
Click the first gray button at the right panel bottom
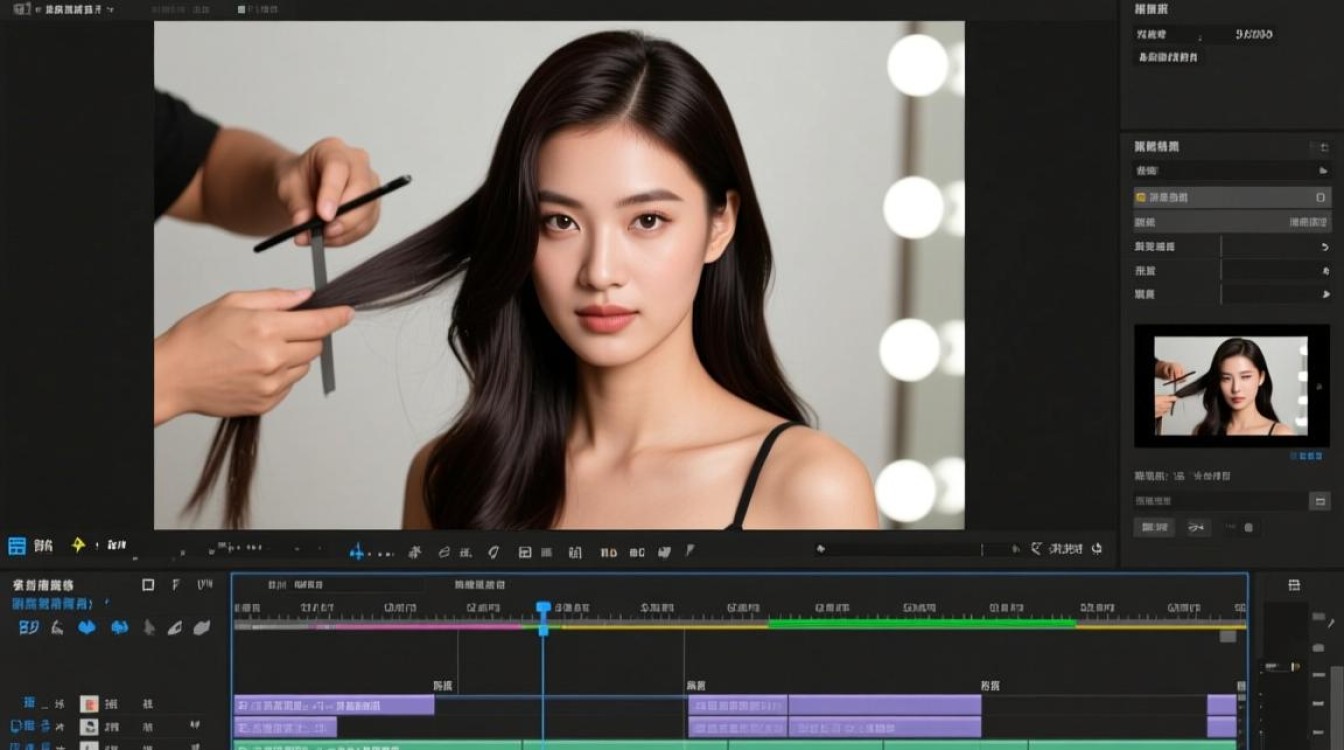point(1154,527)
